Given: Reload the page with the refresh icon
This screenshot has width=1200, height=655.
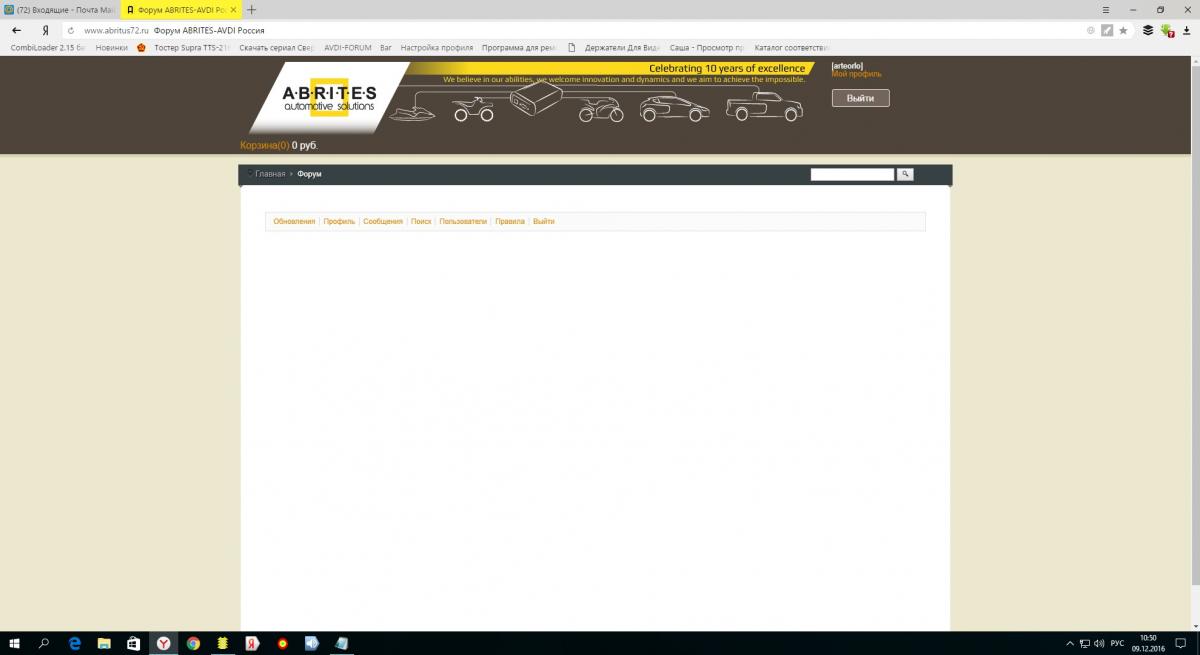Looking at the screenshot, I should point(71,30).
